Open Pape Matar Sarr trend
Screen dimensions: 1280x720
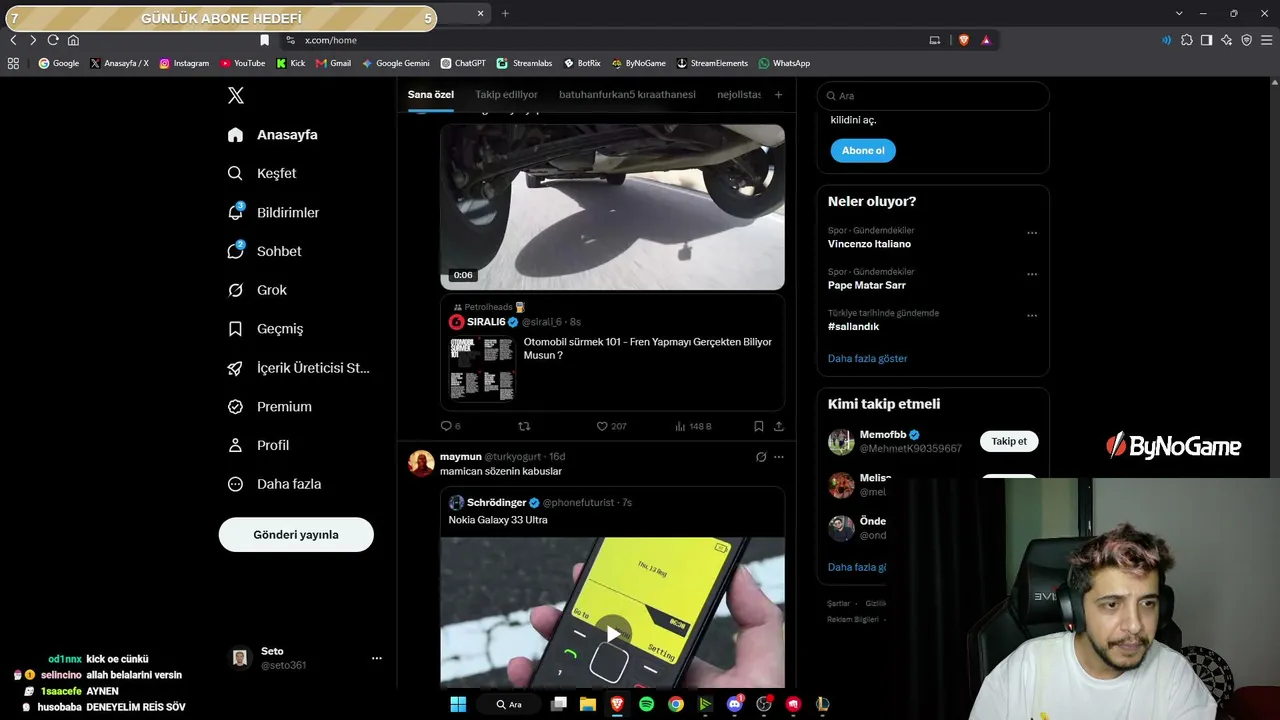[x=867, y=285]
